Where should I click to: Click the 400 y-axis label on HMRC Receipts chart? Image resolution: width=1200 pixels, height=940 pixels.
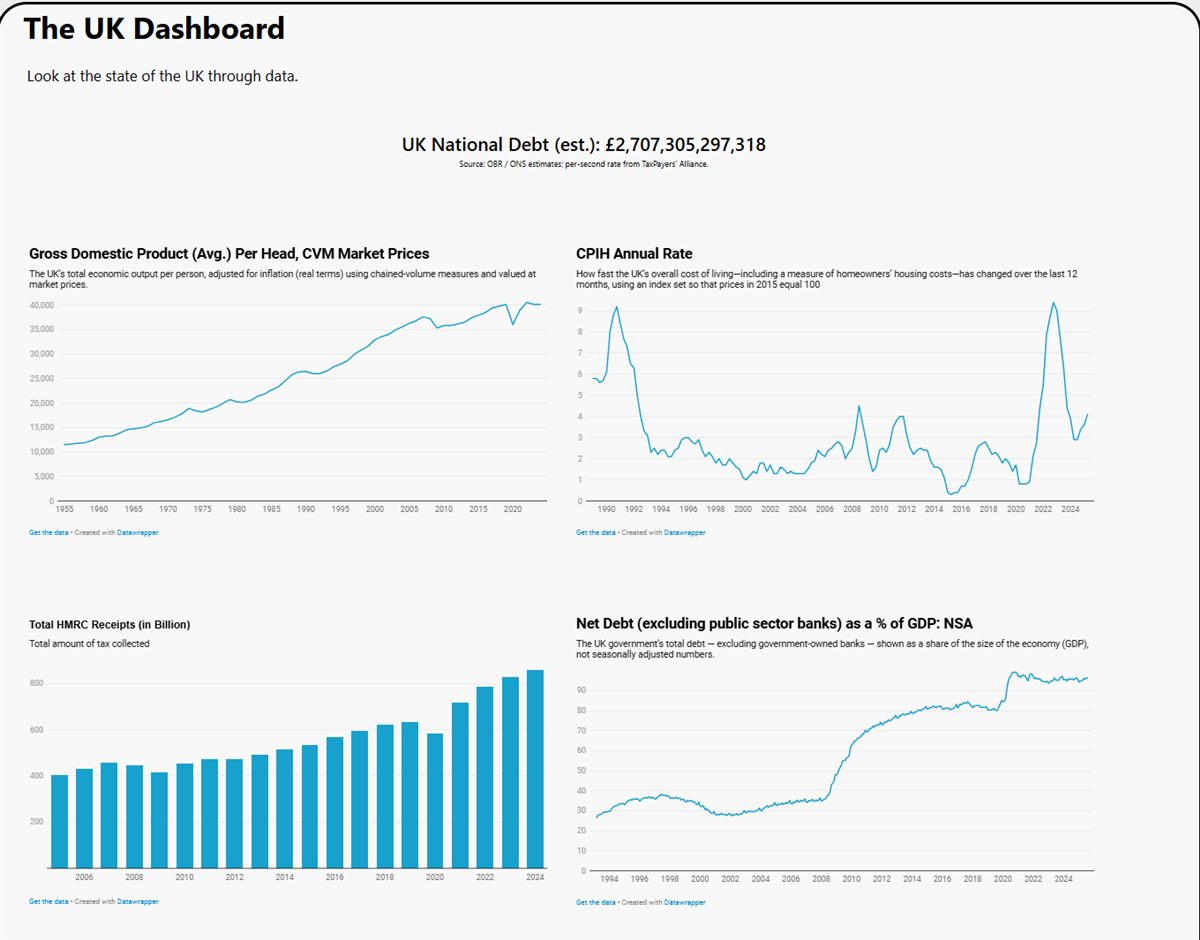click(37, 776)
